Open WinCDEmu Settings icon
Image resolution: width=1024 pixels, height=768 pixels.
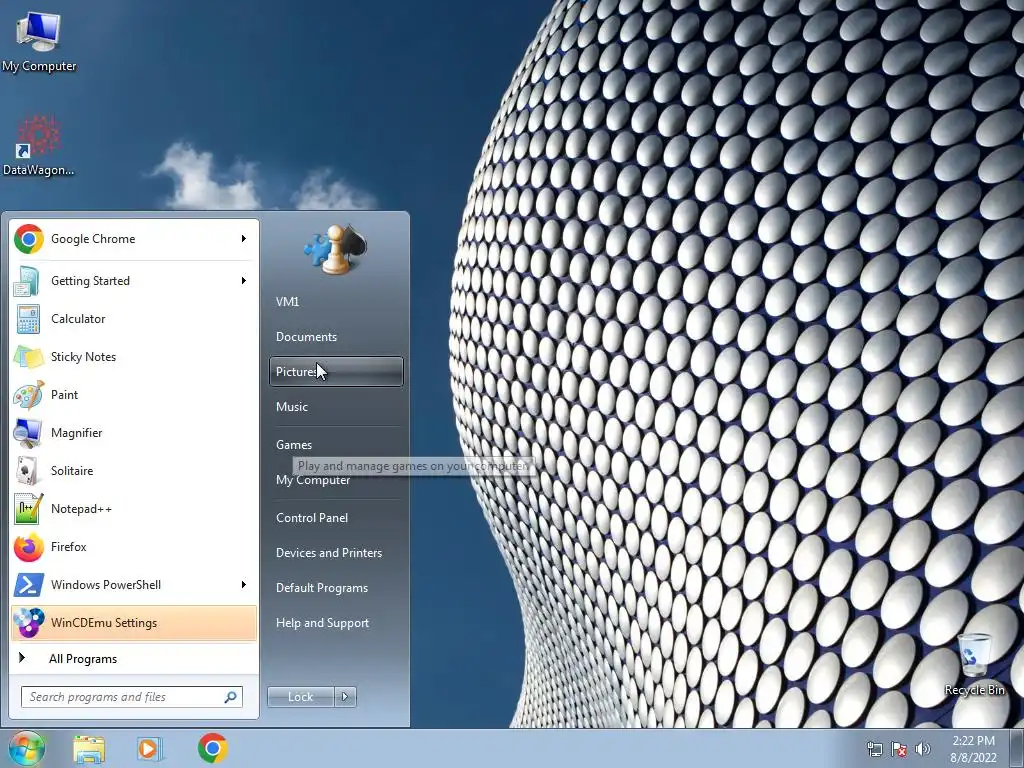[x=28, y=622]
